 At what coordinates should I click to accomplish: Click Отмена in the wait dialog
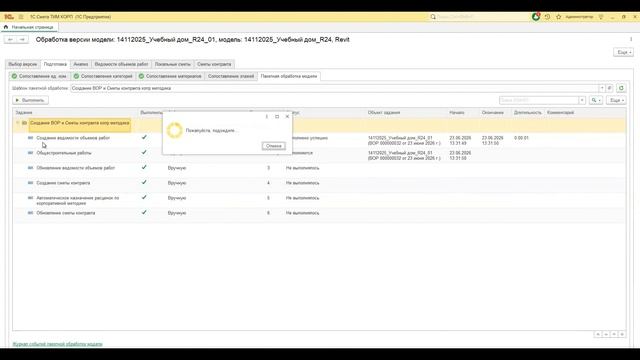273,146
